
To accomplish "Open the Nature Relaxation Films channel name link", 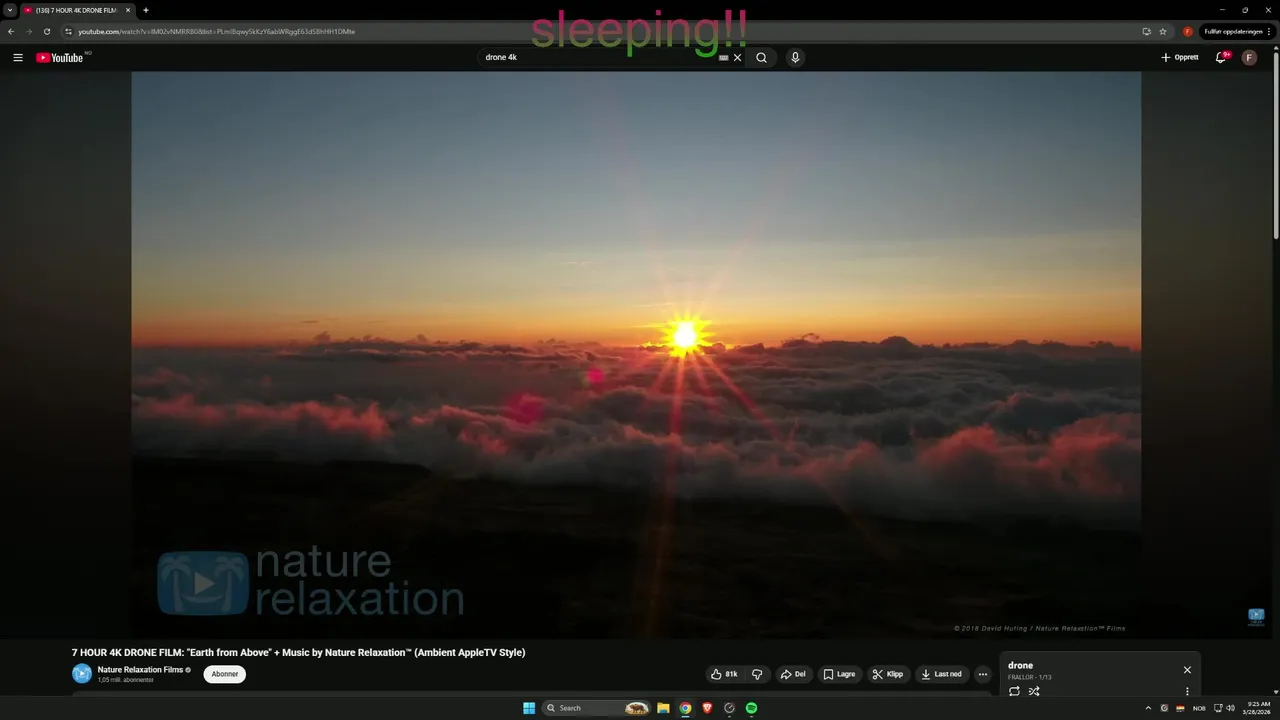I will (x=140, y=669).
